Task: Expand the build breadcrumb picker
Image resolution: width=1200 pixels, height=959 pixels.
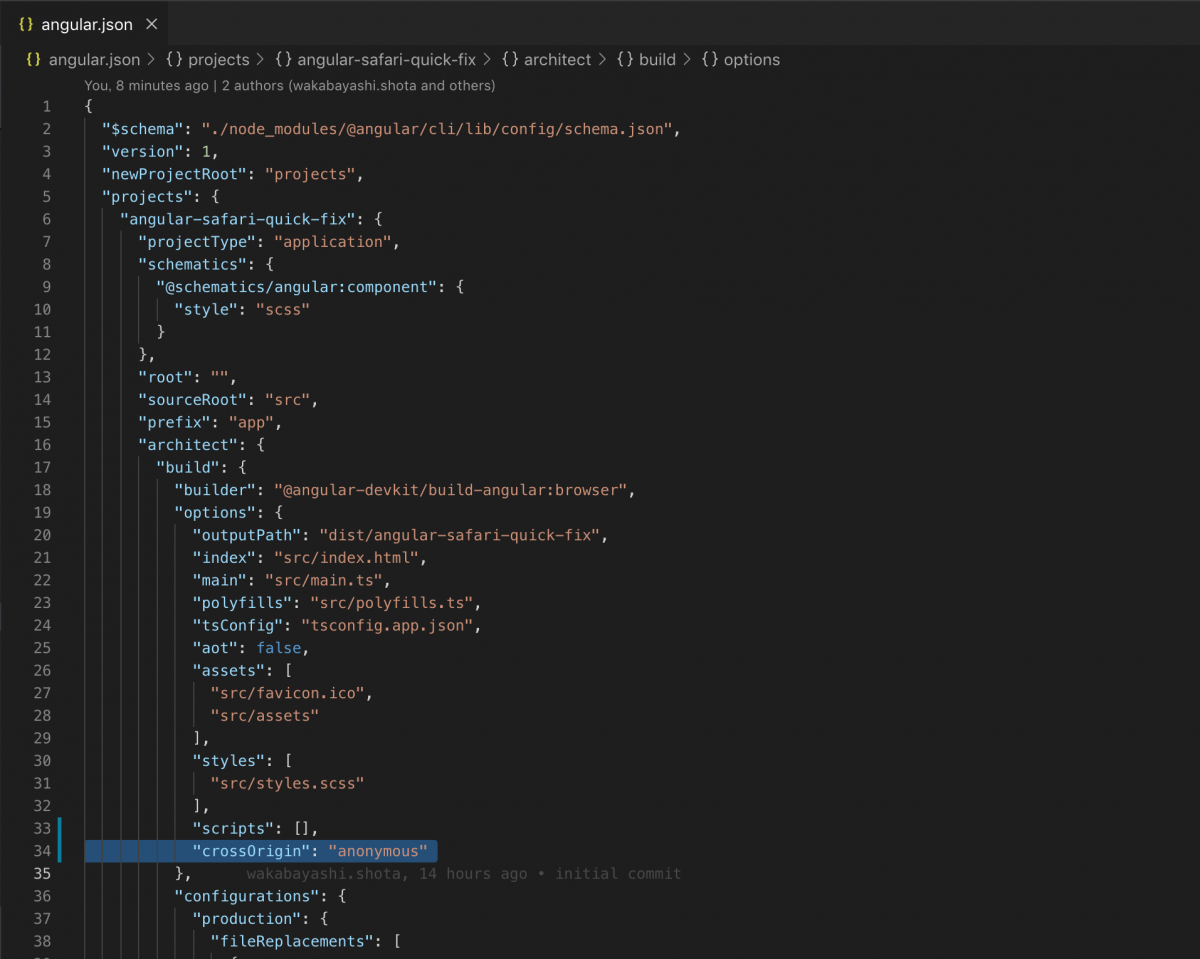Action: click(656, 59)
